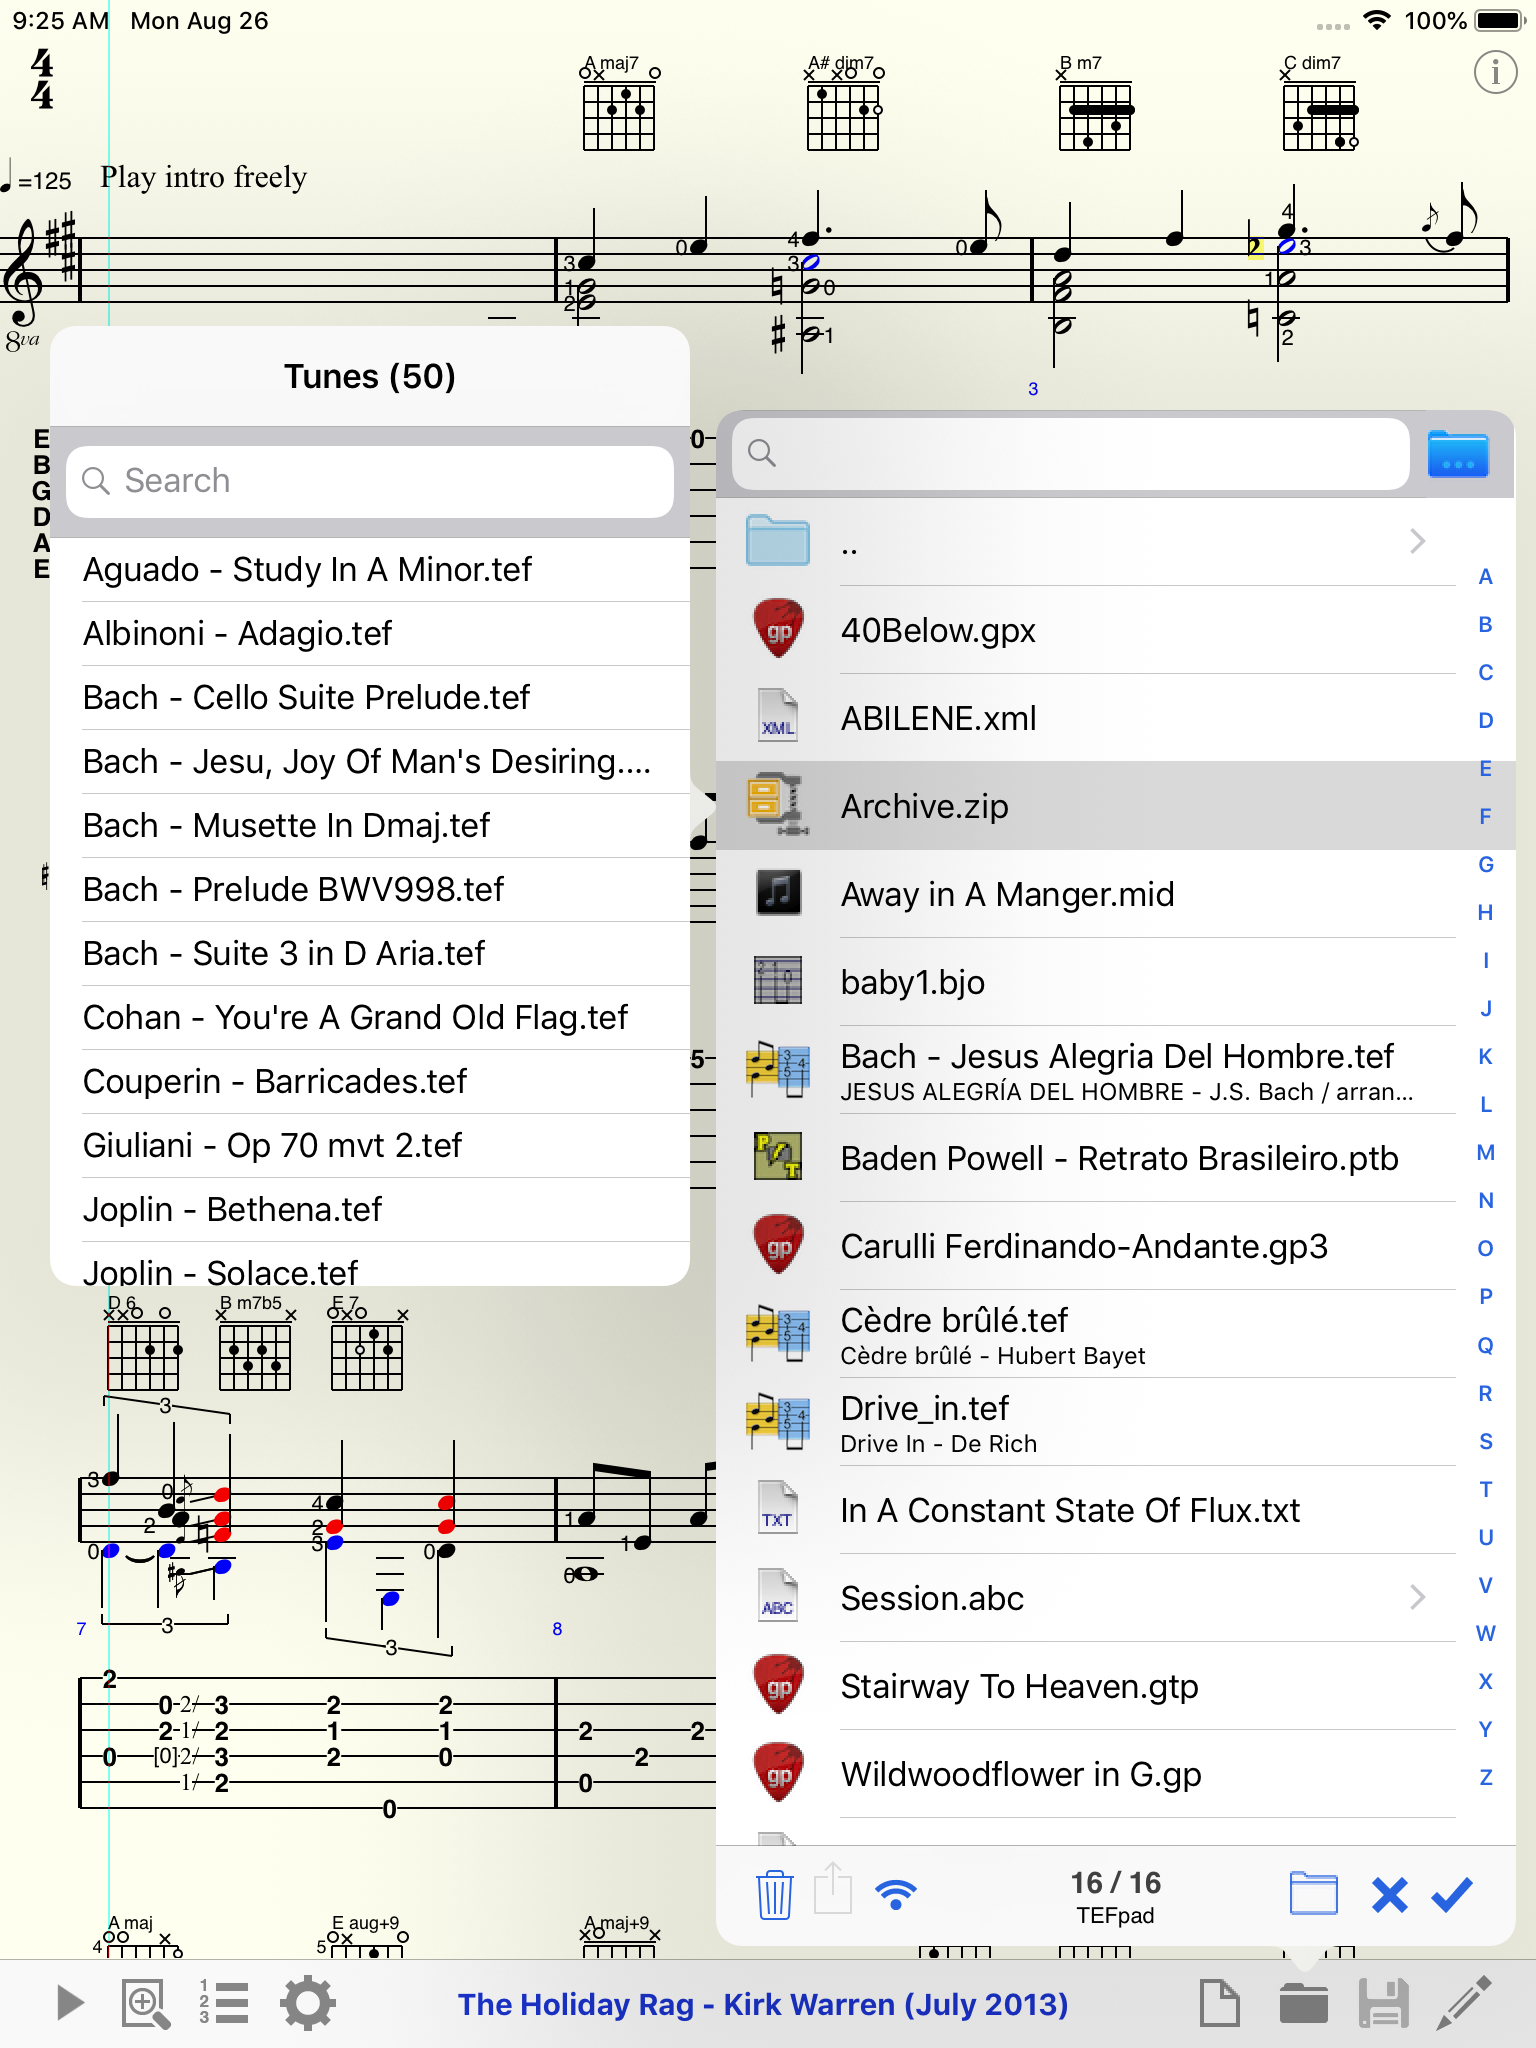Jump to index letter Z
Viewport: 1536px width, 2048px height.
[x=1486, y=1777]
